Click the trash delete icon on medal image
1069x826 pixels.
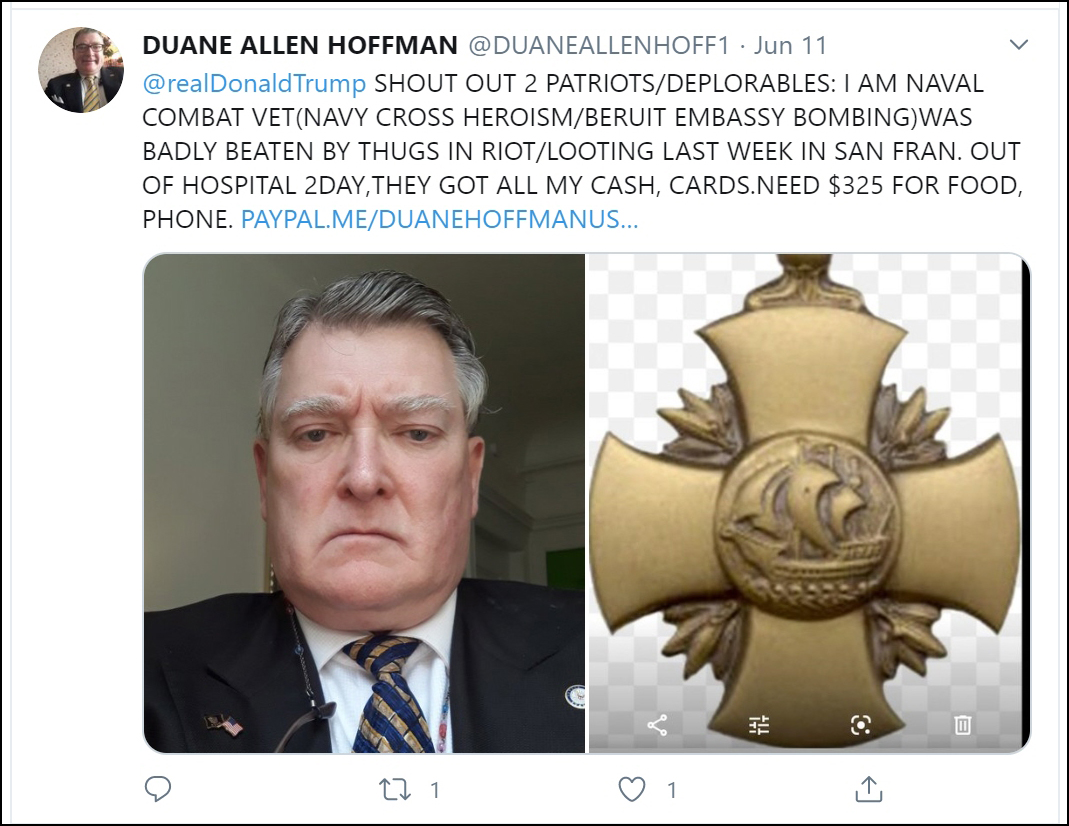pos(963,724)
